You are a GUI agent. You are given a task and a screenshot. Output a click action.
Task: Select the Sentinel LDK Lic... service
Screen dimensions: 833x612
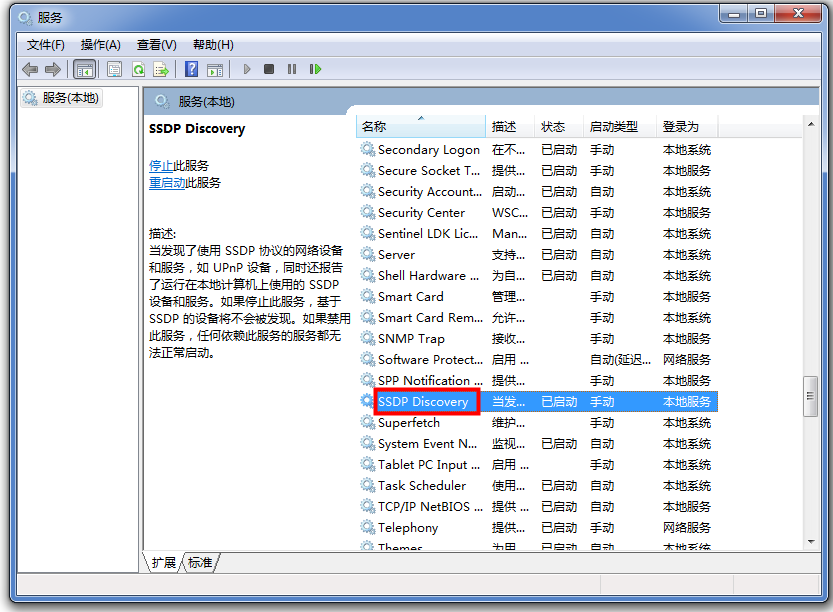pos(428,234)
